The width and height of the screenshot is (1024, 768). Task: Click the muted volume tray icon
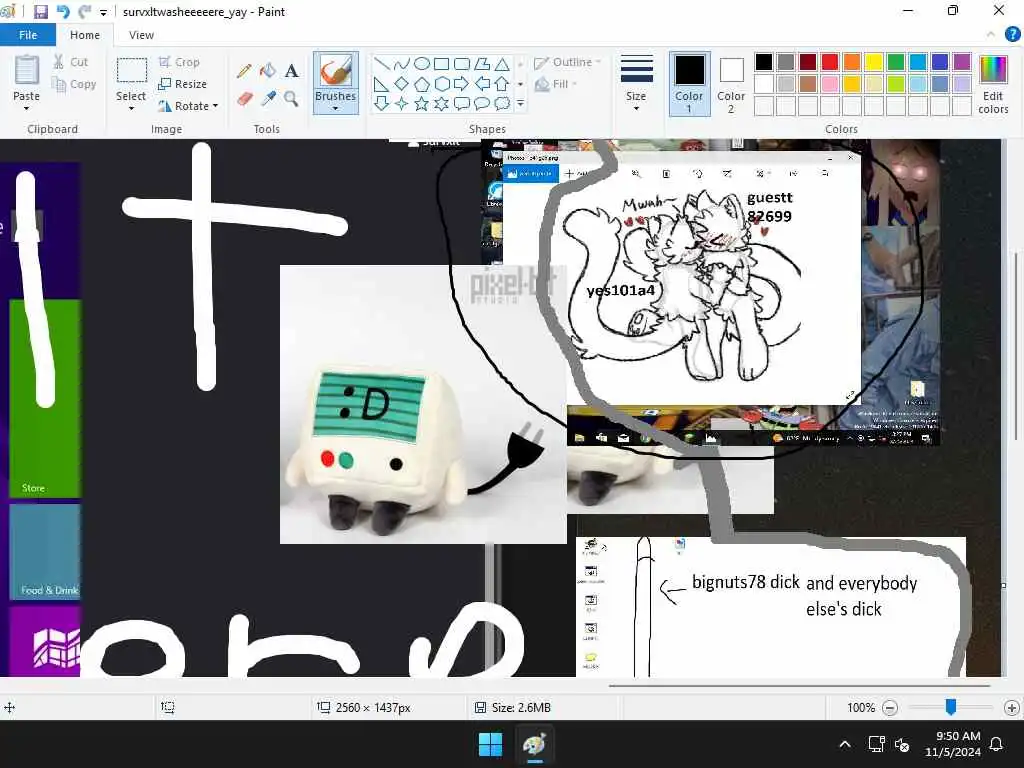902,744
